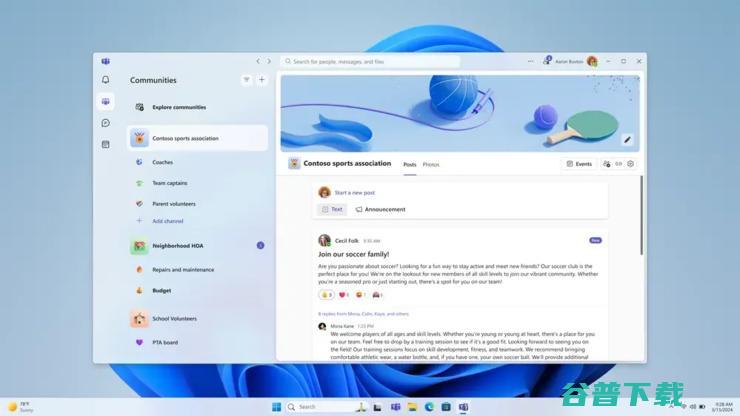
Task: Open the account switcher icon with badge
Action: [x=547, y=61]
